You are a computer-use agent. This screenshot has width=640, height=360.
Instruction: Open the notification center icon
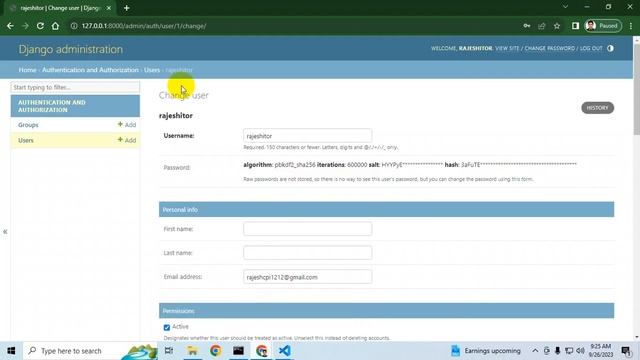click(626, 351)
